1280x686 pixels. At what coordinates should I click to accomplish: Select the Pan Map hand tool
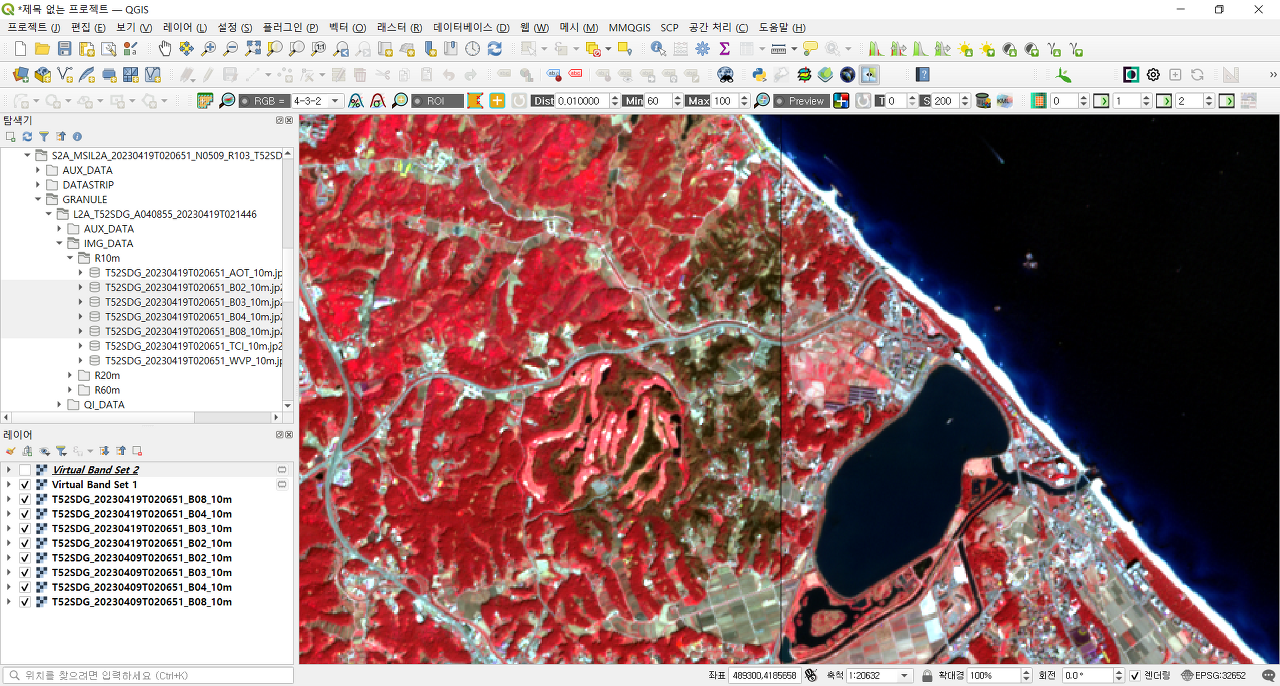(x=164, y=48)
